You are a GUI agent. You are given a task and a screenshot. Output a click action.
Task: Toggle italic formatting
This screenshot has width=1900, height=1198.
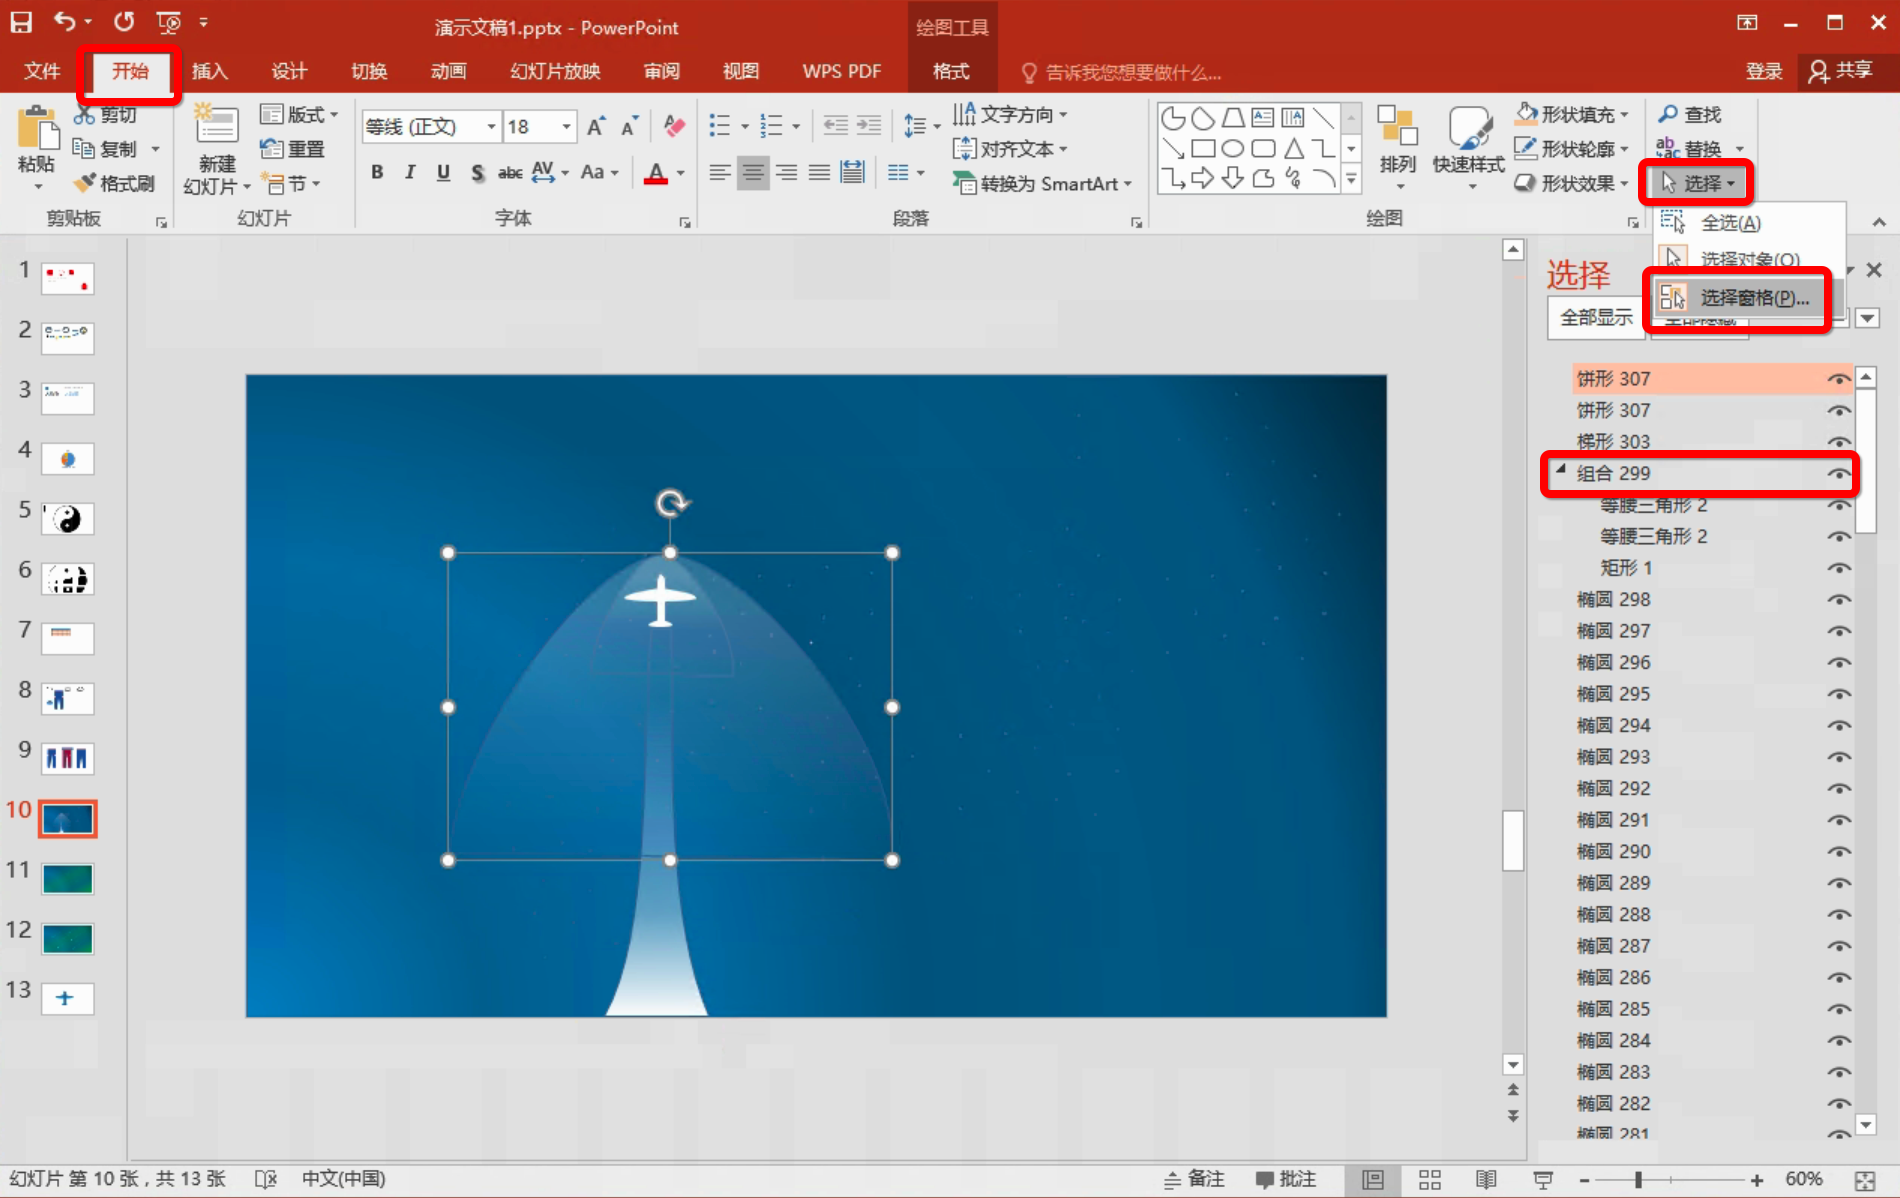(x=410, y=172)
